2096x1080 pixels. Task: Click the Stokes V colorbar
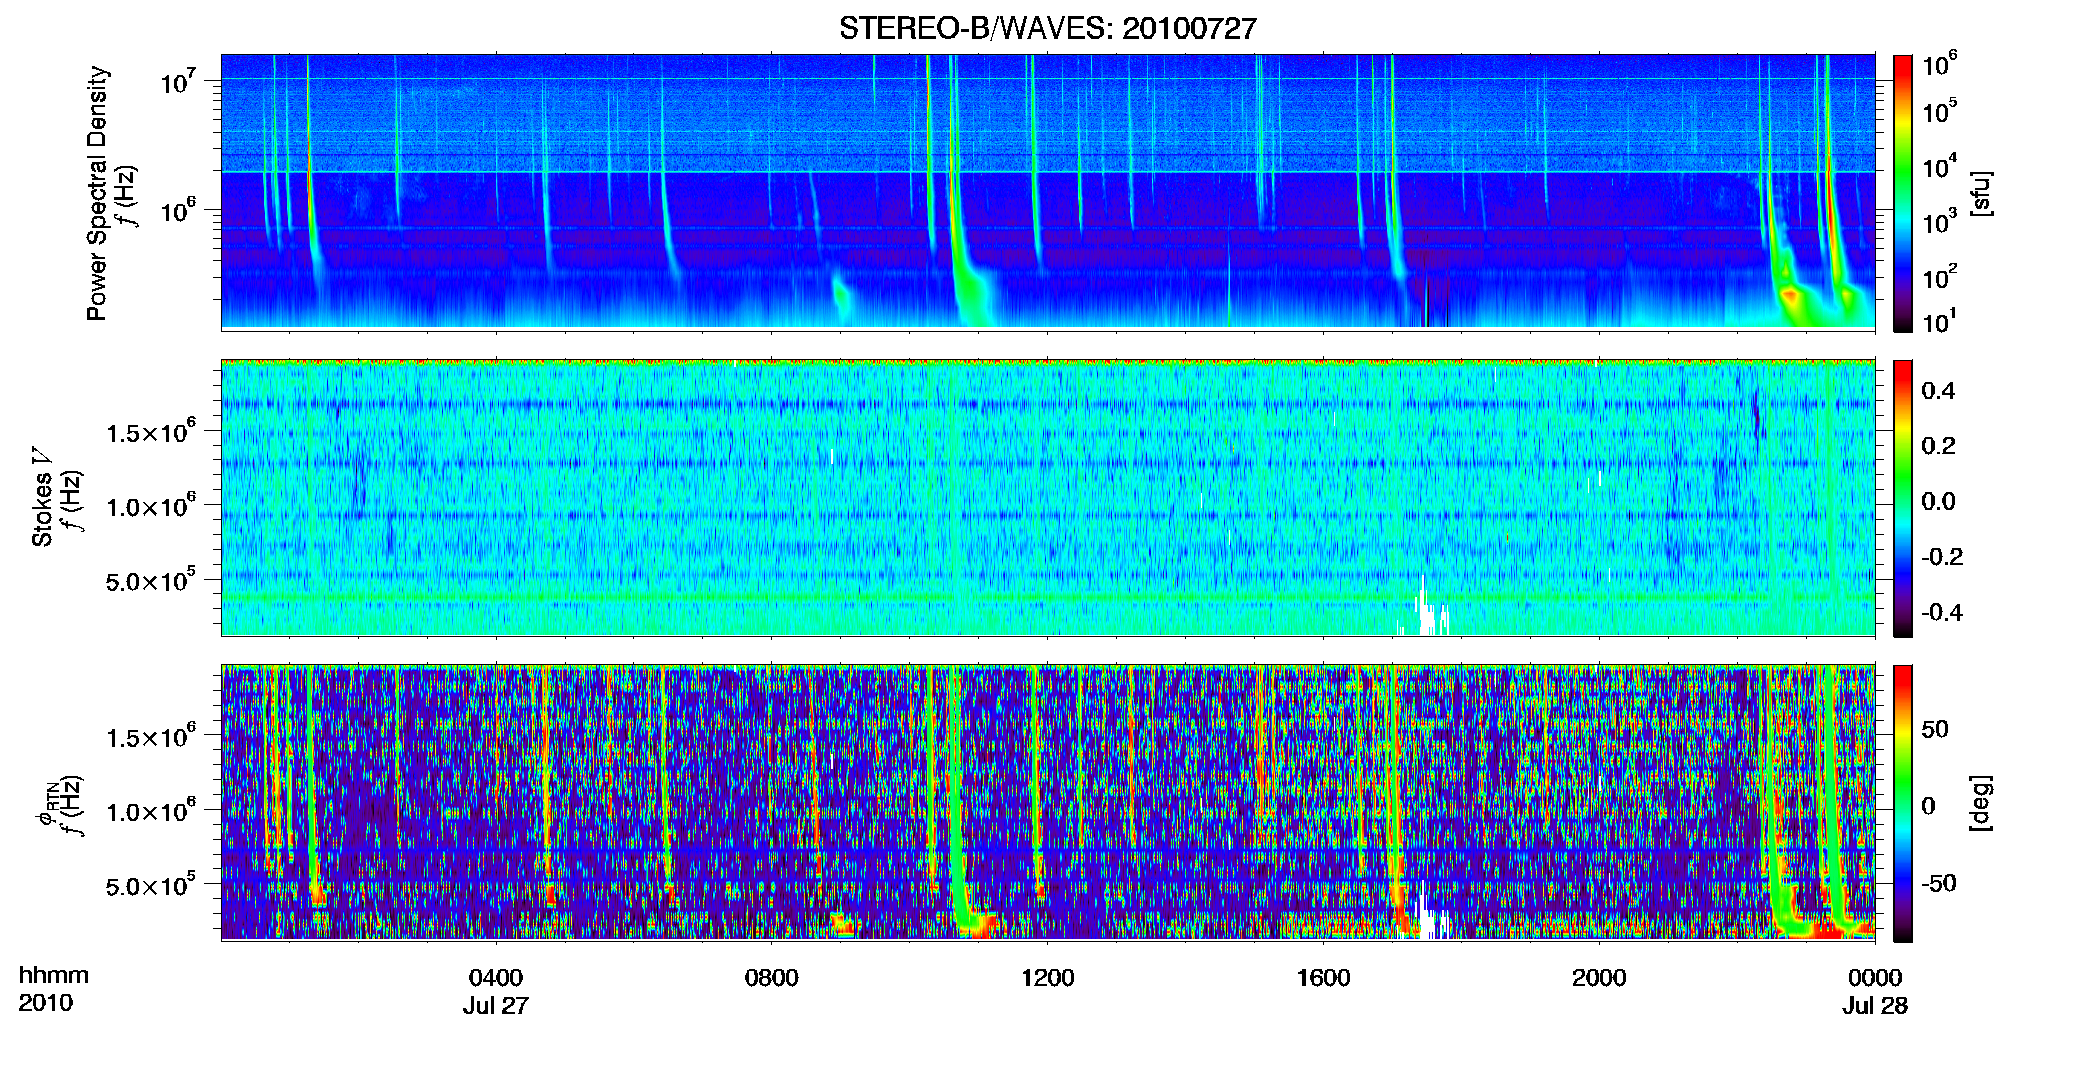point(1903,498)
